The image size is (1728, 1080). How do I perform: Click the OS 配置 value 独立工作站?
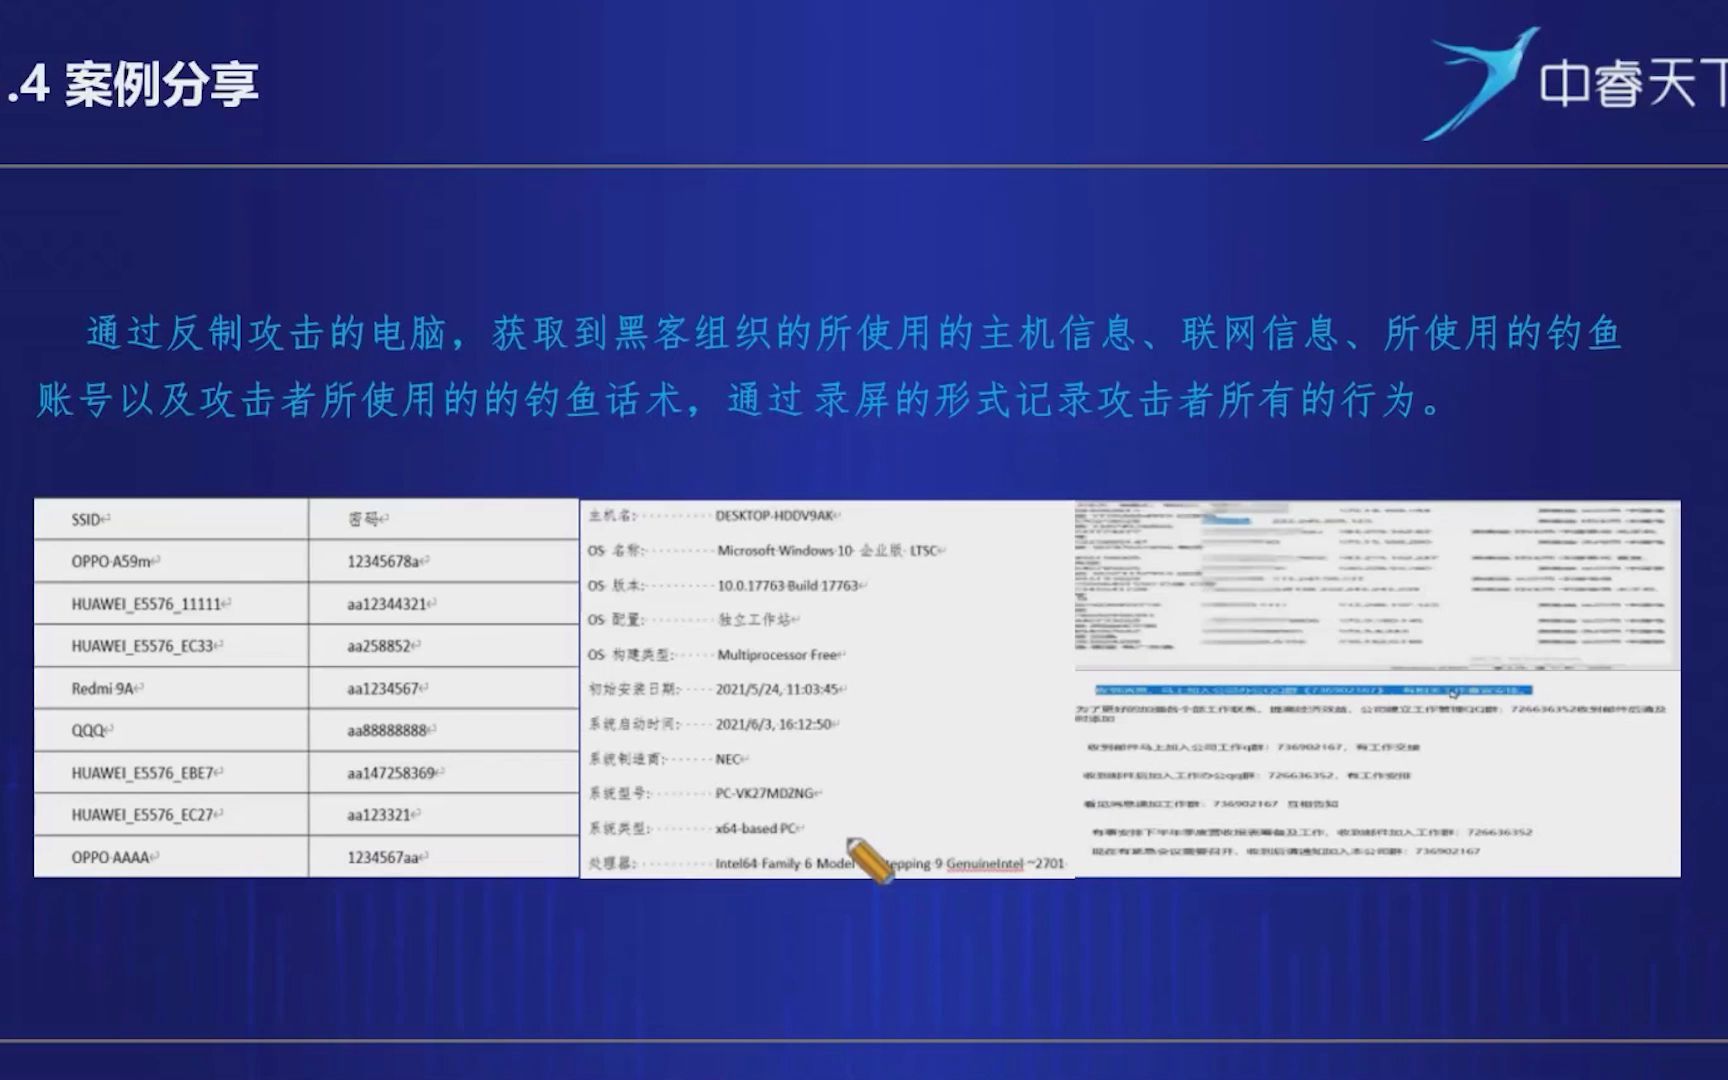[755, 620]
